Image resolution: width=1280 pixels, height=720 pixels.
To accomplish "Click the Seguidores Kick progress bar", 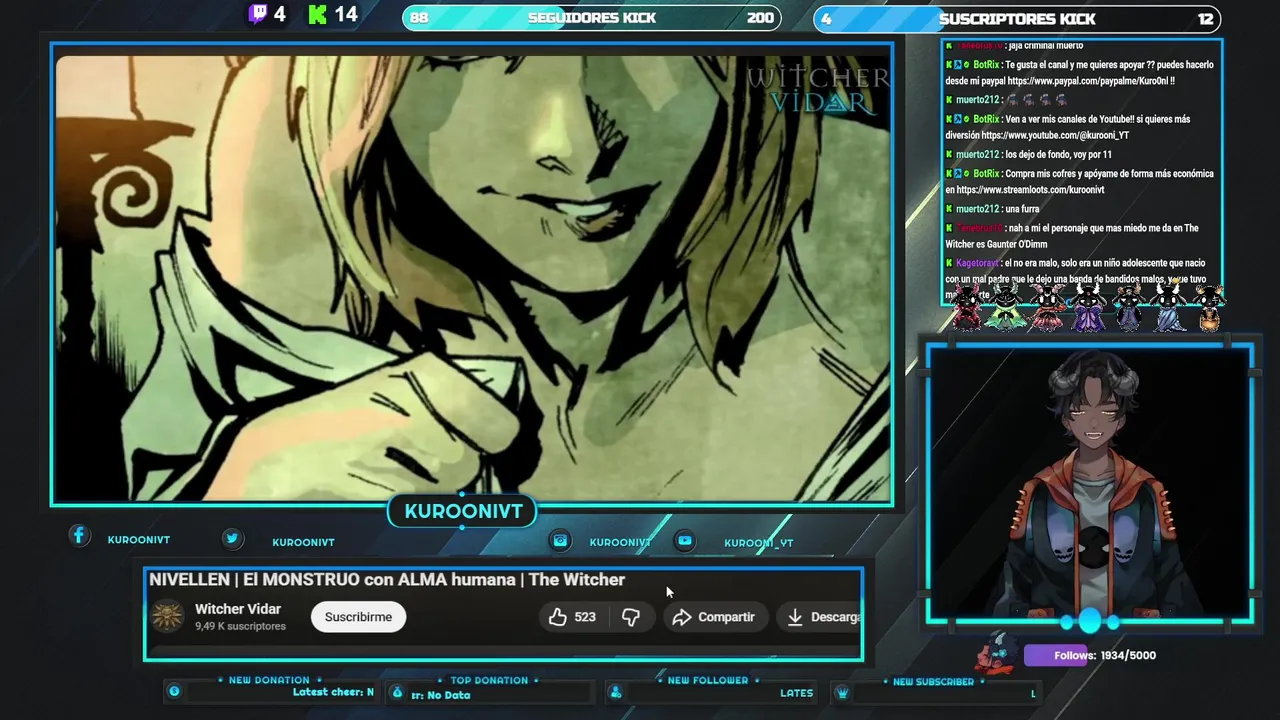I will tap(592, 18).
